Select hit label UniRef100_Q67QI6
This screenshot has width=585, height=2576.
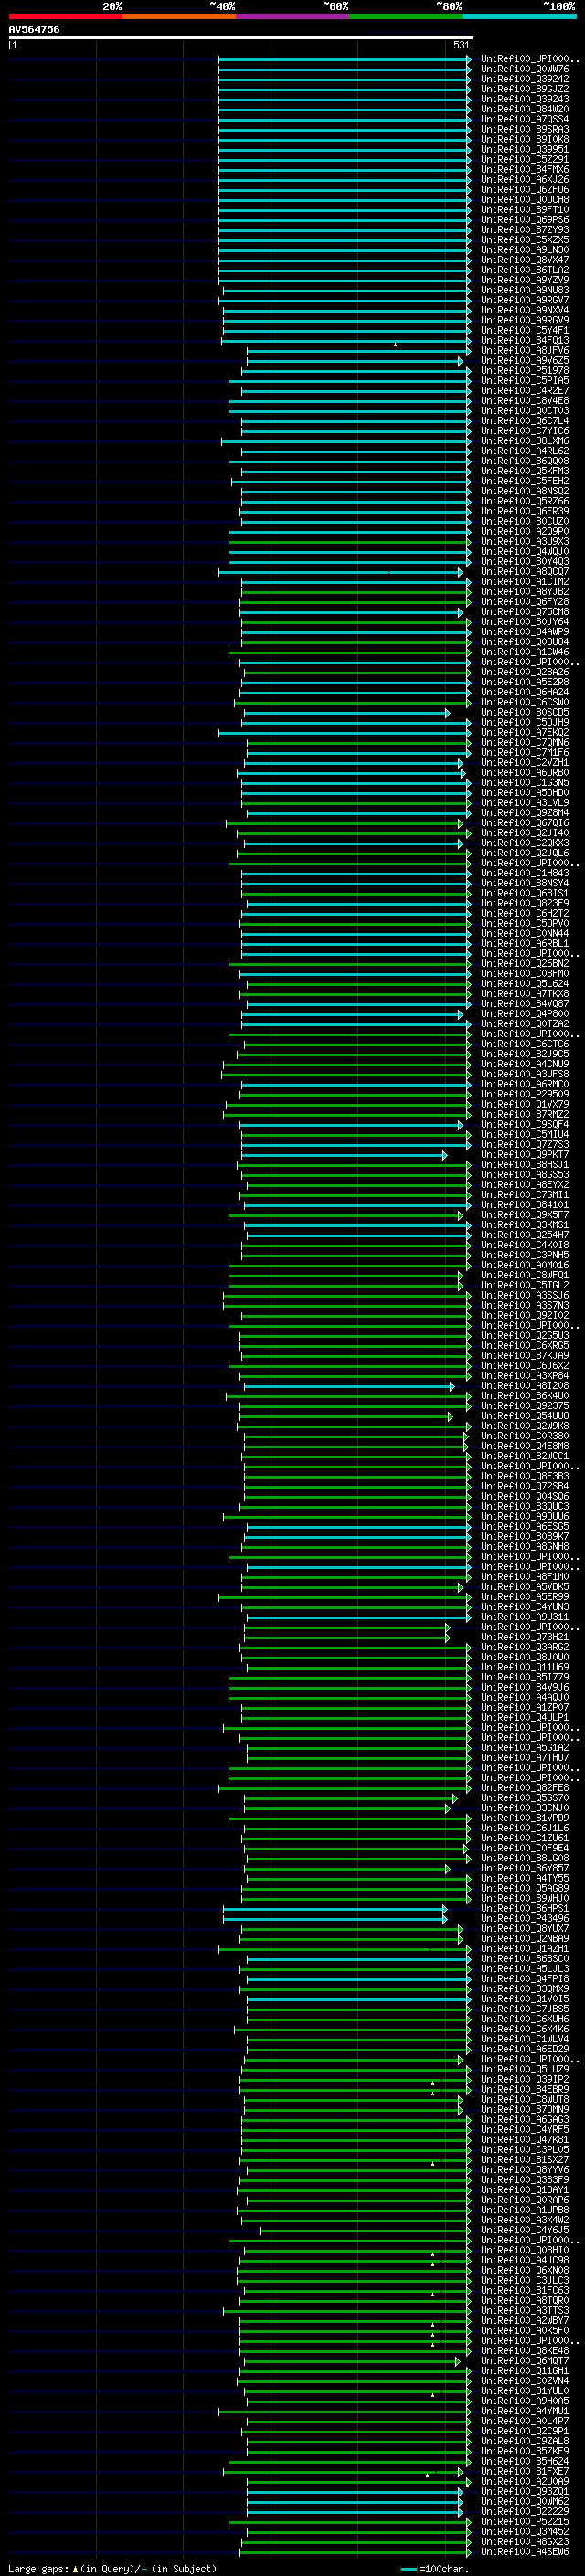(525, 823)
